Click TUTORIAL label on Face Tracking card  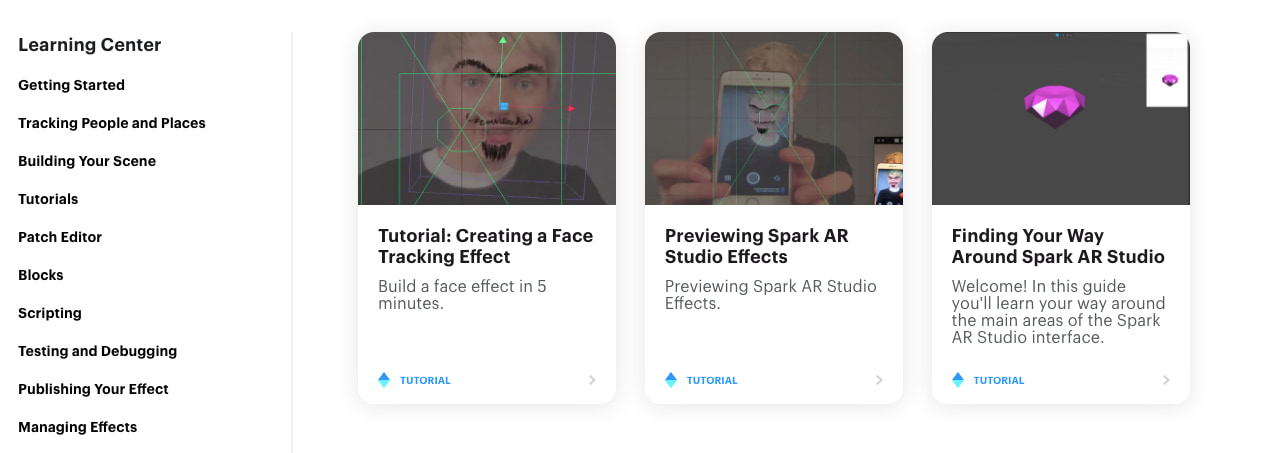coord(425,380)
